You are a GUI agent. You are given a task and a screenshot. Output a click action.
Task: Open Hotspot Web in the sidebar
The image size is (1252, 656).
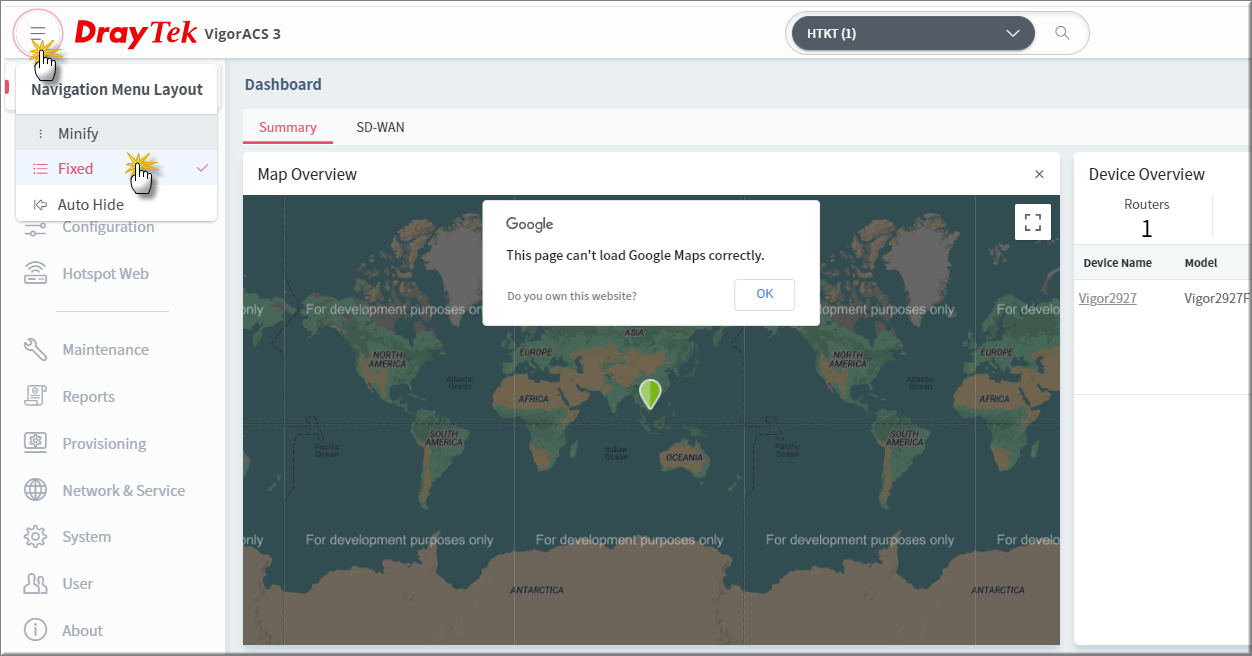pos(105,273)
